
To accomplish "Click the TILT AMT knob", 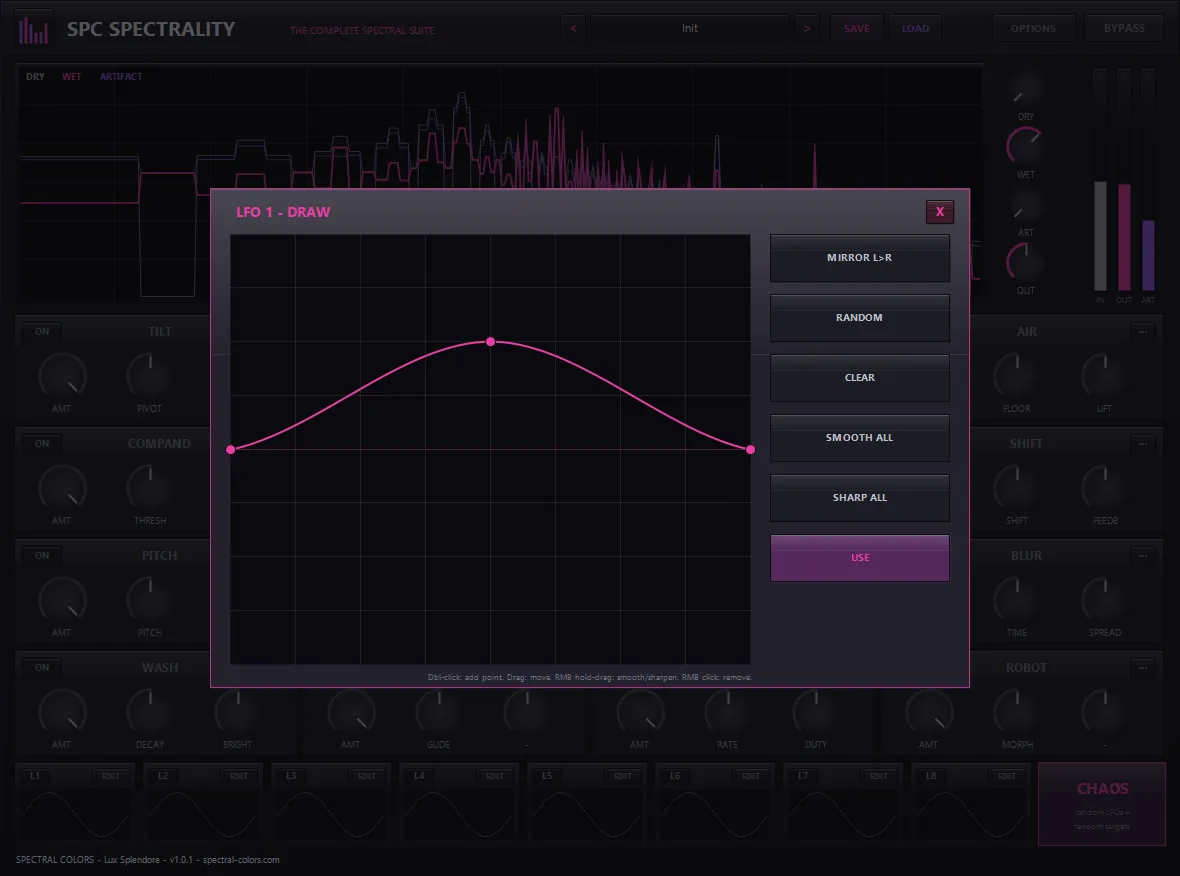I will (62, 376).
